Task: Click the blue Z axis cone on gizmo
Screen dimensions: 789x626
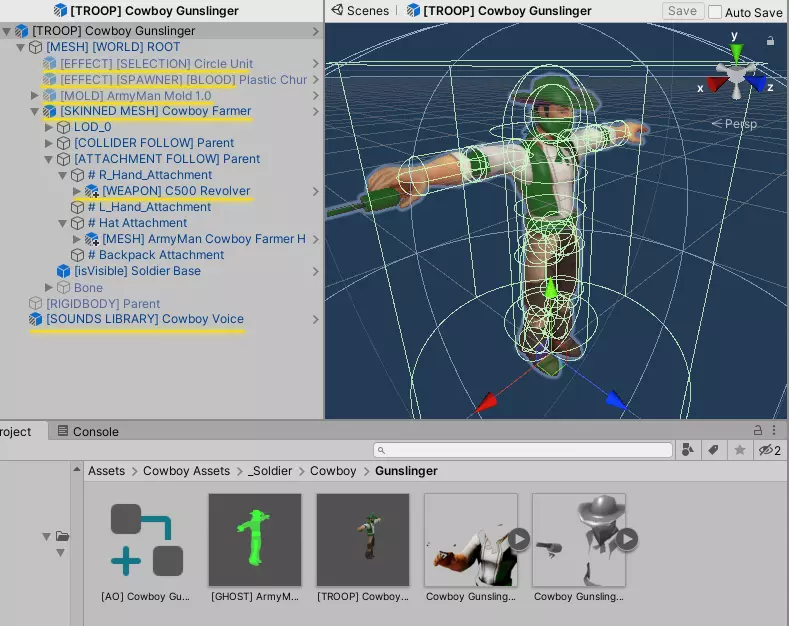Action: click(756, 83)
